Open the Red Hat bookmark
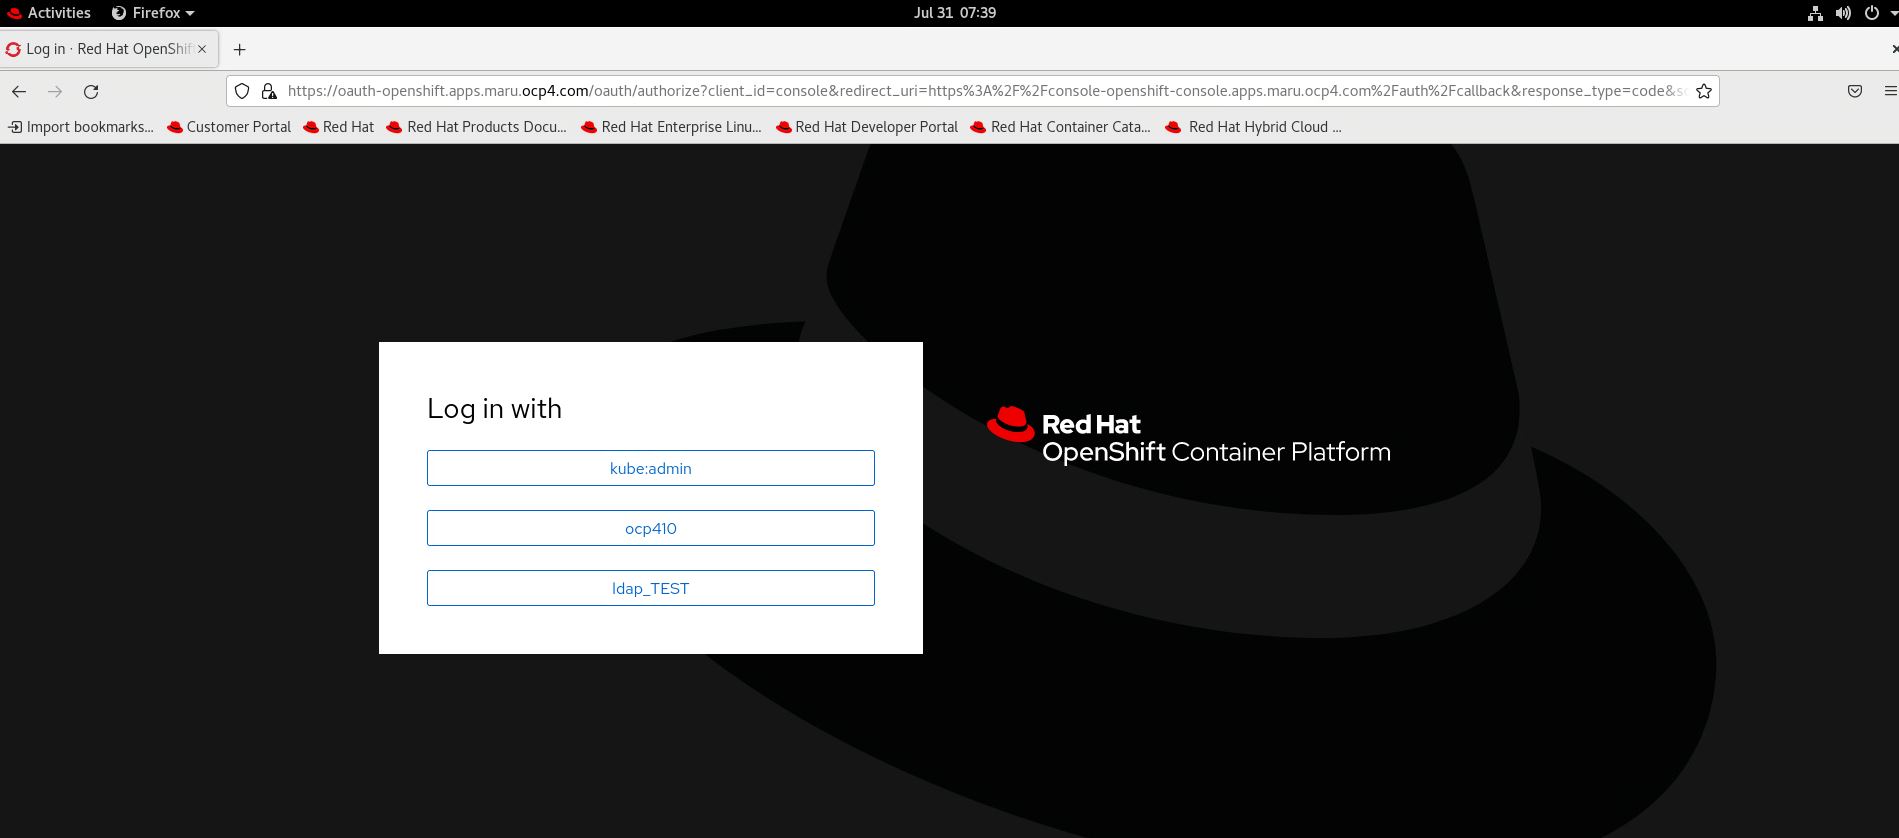This screenshot has height=838, width=1899. tap(338, 127)
